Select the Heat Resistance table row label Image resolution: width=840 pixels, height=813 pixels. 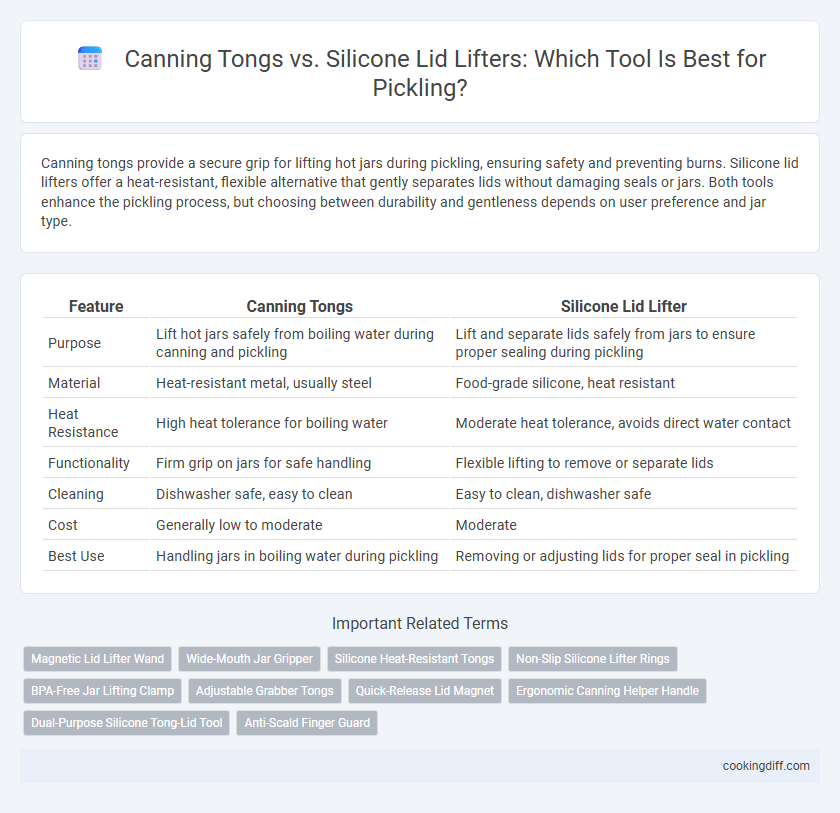pos(83,423)
